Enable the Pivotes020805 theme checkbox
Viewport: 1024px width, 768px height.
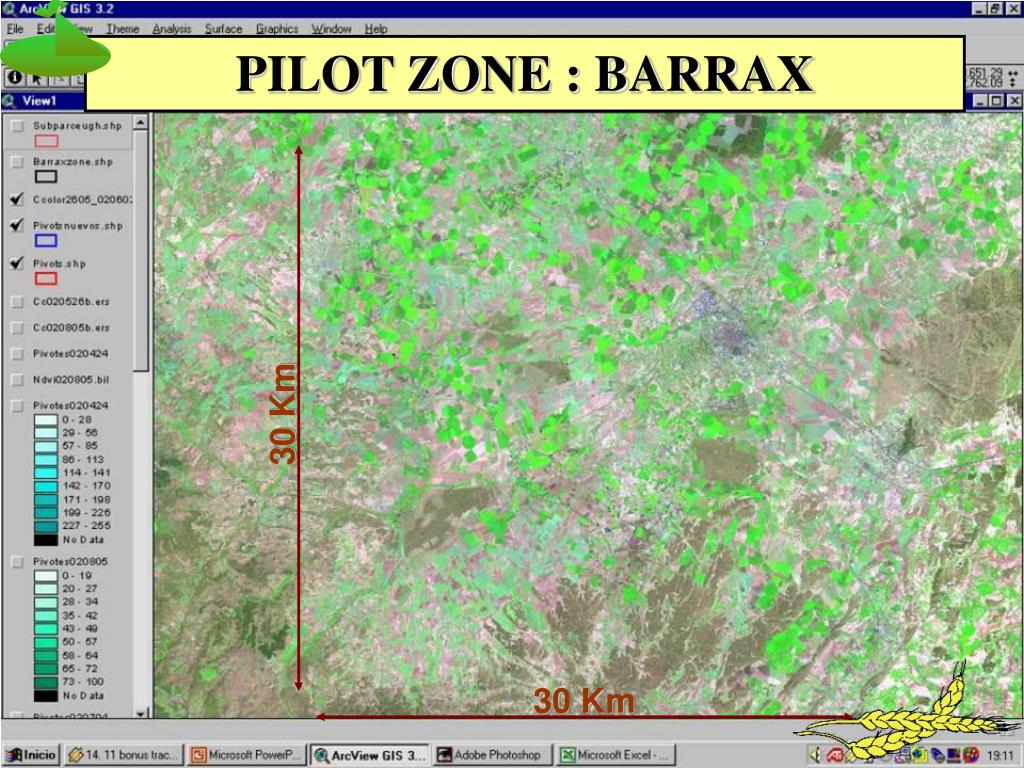[x=18, y=562]
